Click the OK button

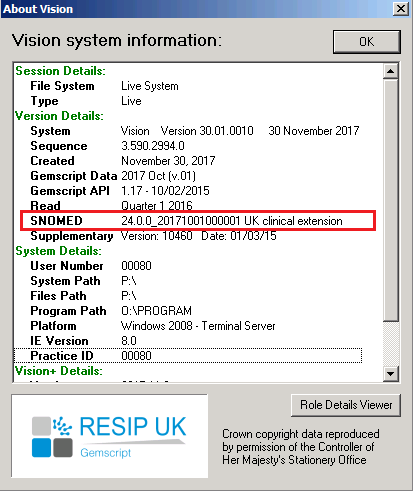pos(367,42)
